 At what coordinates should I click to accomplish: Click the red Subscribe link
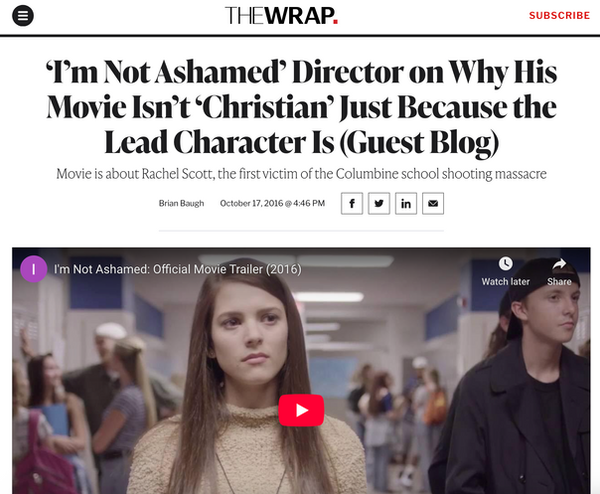coord(559,16)
